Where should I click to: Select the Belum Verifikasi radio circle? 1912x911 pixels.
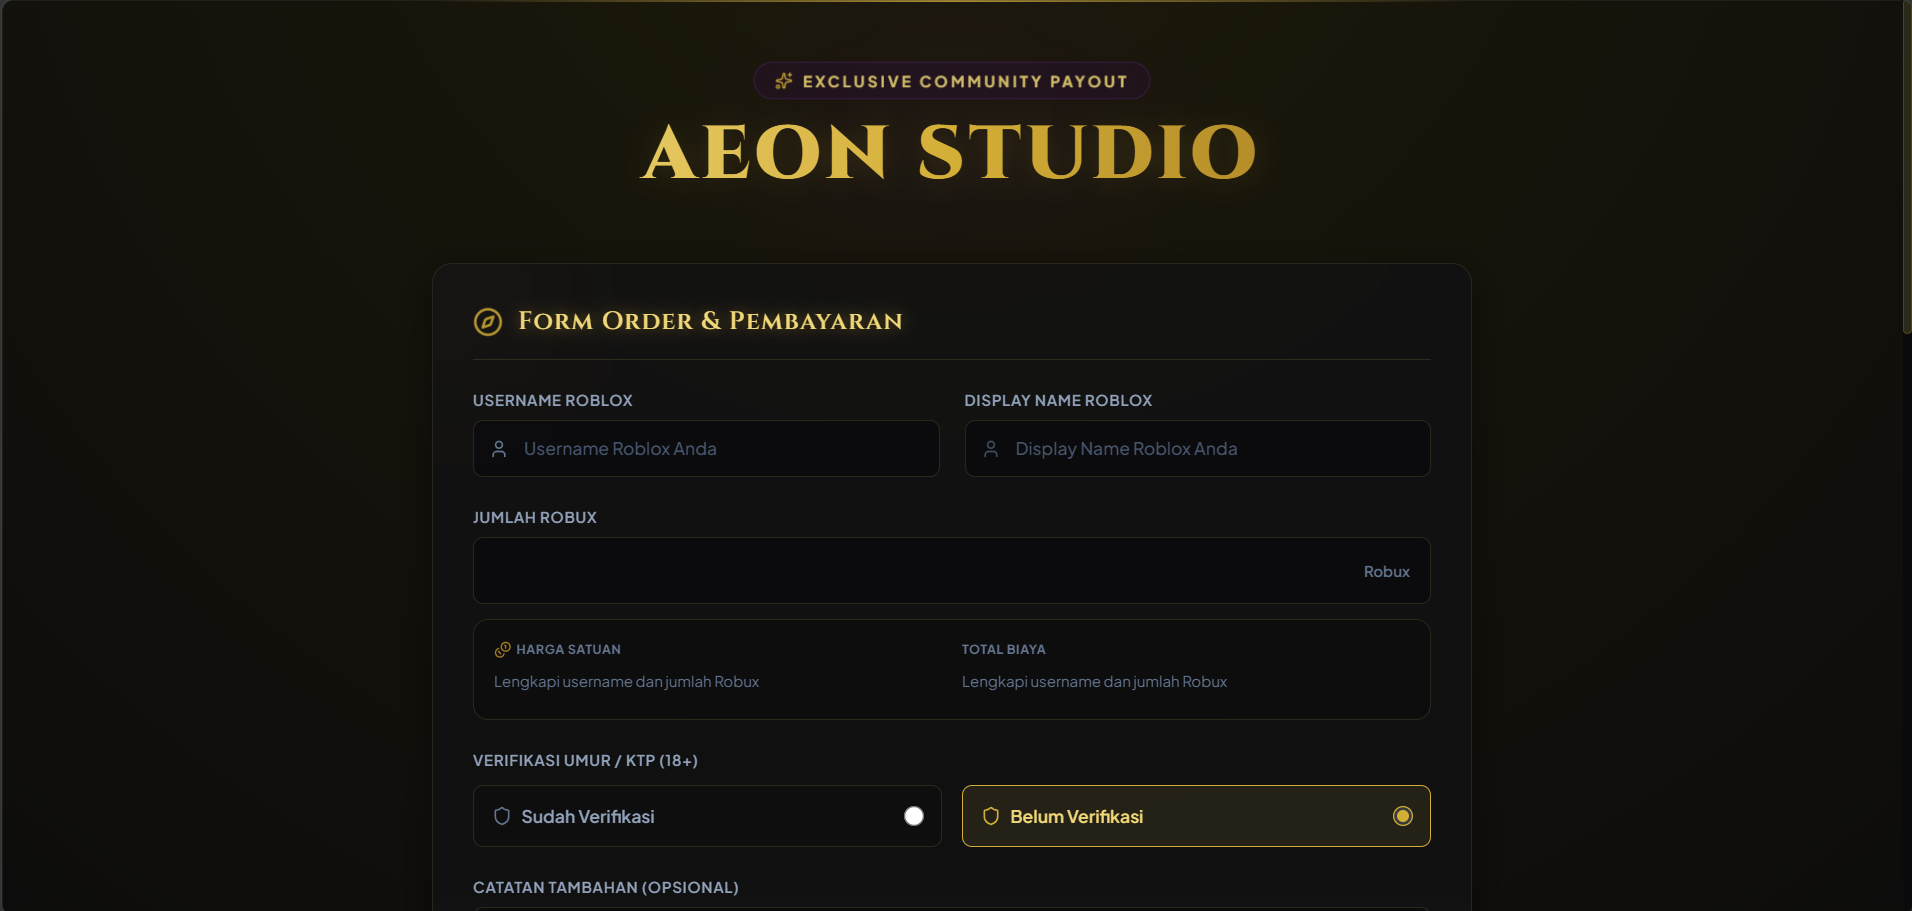pyautogui.click(x=1403, y=816)
